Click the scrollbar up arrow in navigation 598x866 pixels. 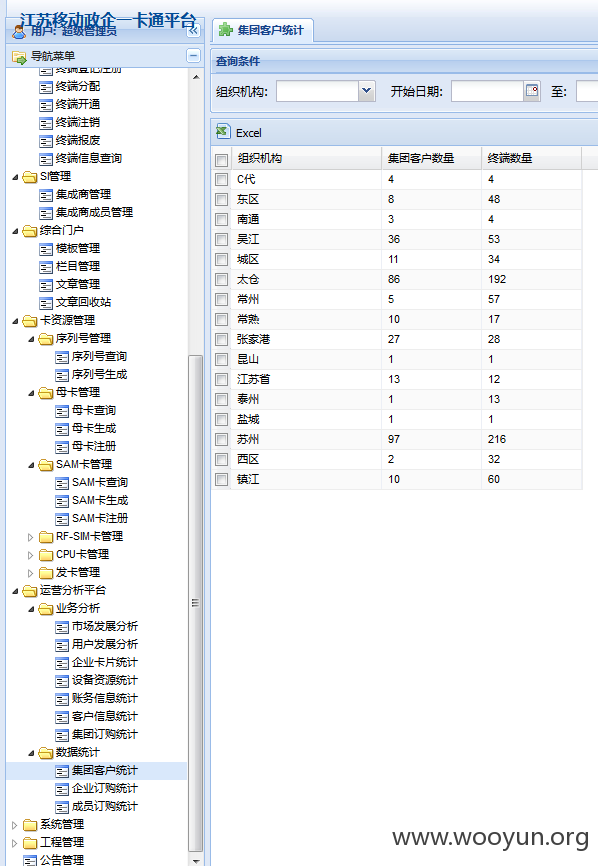pyautogui.click(x=195, y=77)
